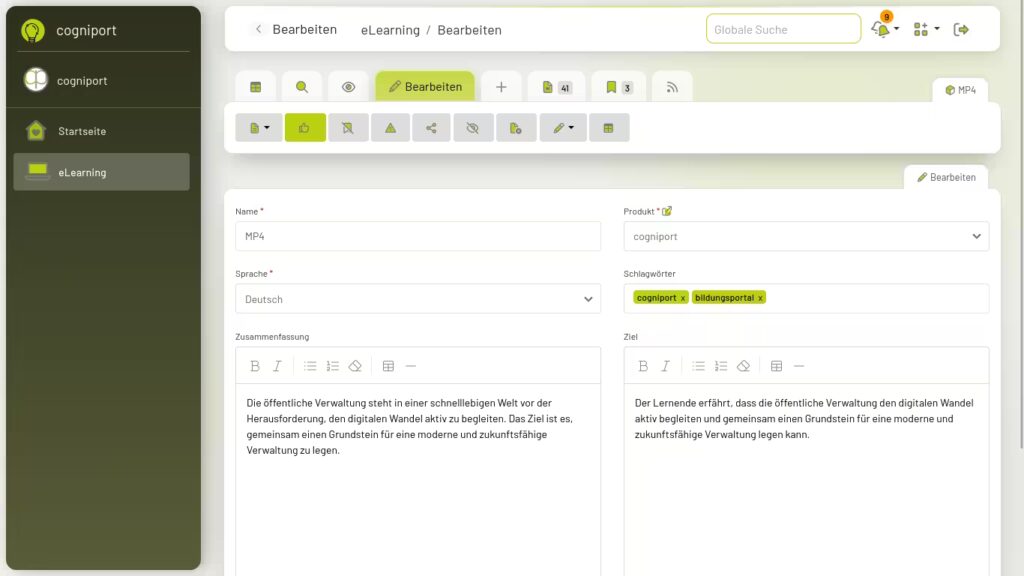Expand the Produkt dropdown
Image resolution: width=1024 pixels, height=576 pixels.
coord(806,236)
